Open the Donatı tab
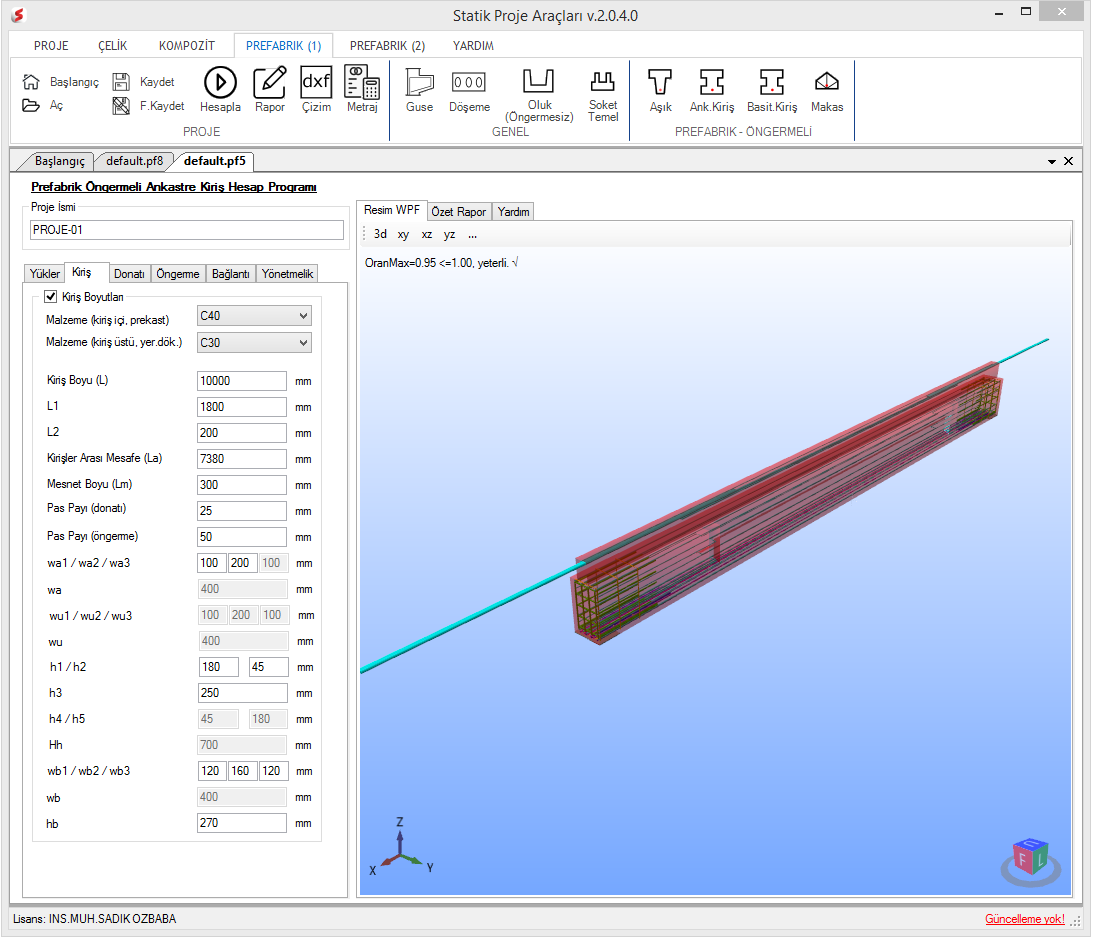Image resolution: width=1093 pixels, height=938 pixels. (x=130, y=274)
